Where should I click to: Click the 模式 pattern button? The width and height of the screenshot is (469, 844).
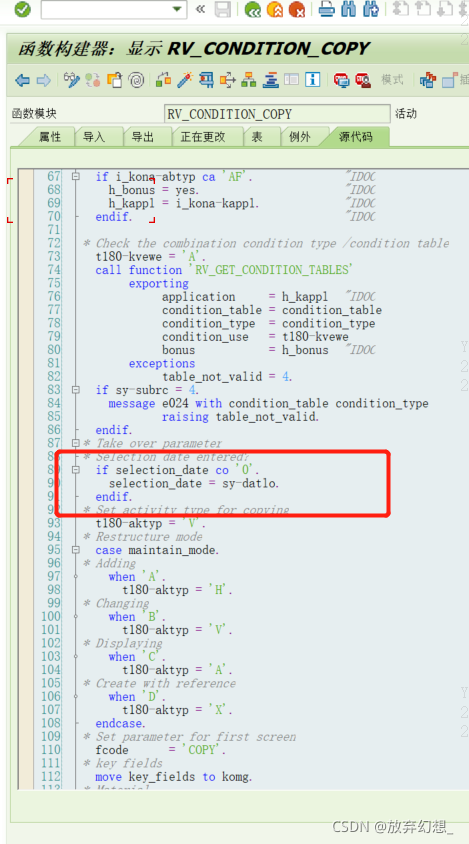coord(392,80)
